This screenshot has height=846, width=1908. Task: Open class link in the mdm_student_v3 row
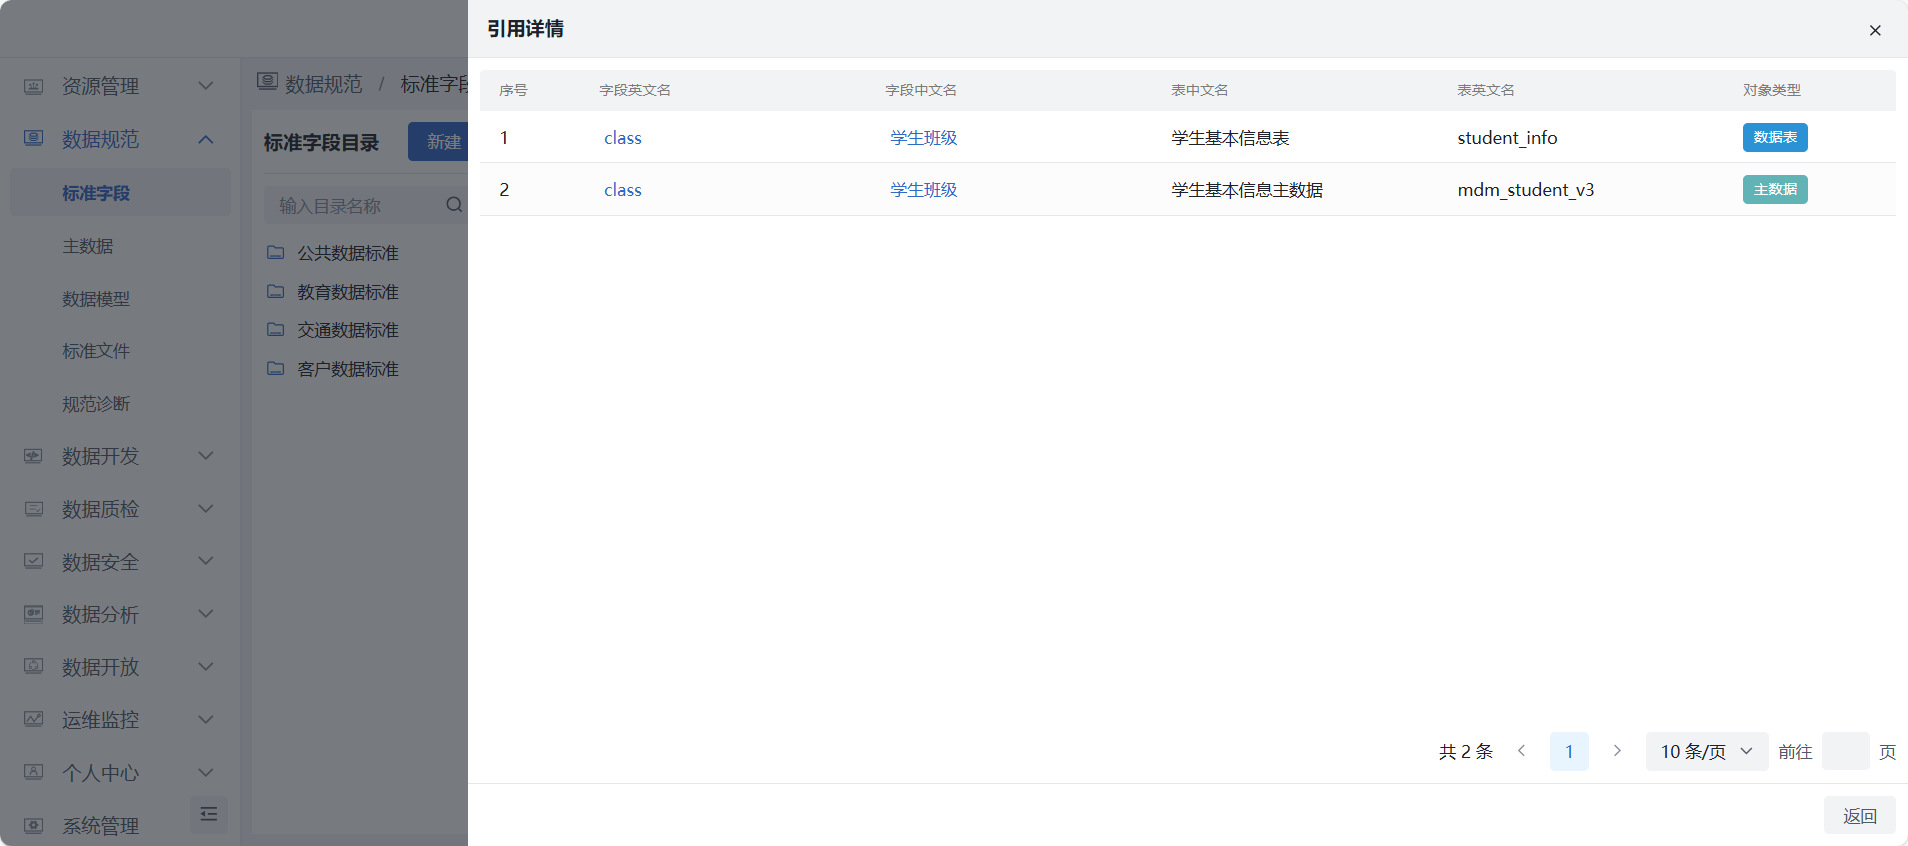pos(623,190)
